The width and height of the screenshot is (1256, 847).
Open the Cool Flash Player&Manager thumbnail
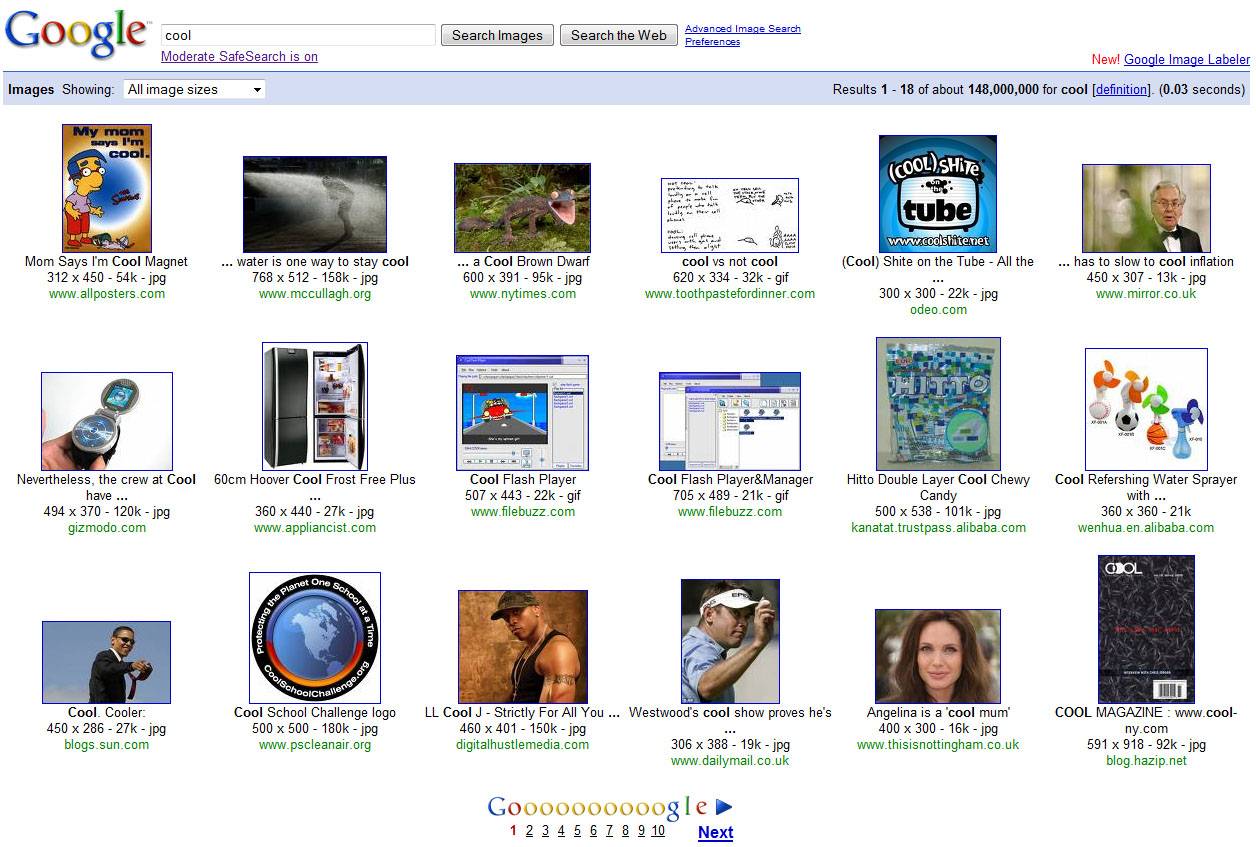730,422
